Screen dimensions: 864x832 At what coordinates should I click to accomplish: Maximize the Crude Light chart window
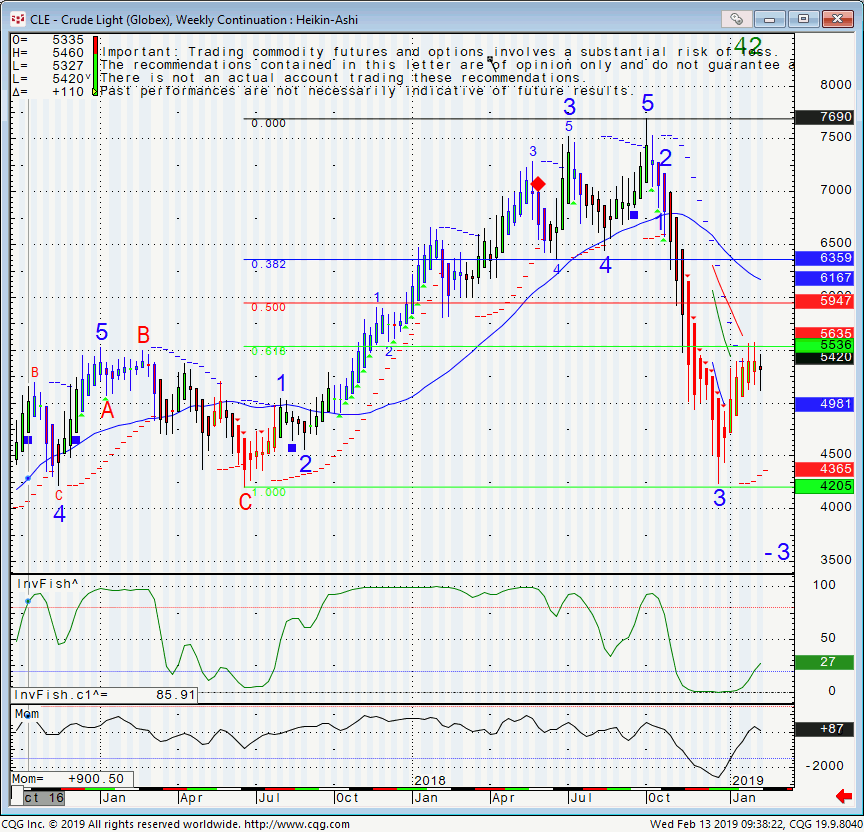pos(802,18)
